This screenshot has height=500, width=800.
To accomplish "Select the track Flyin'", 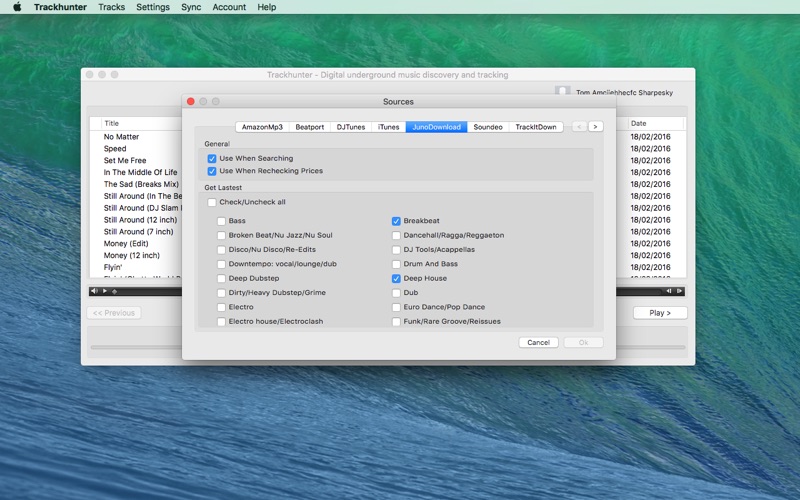I will (113, 267).
